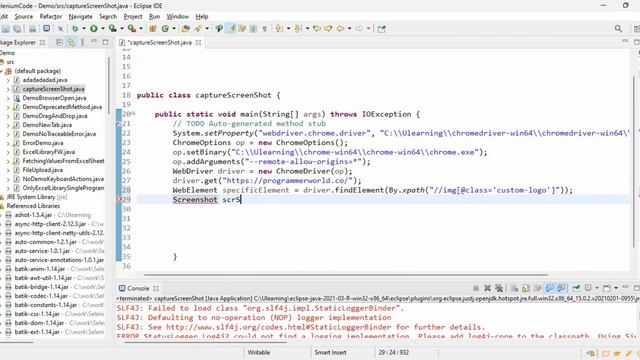Click the Print toolbar icon

(x=32, y=29)
